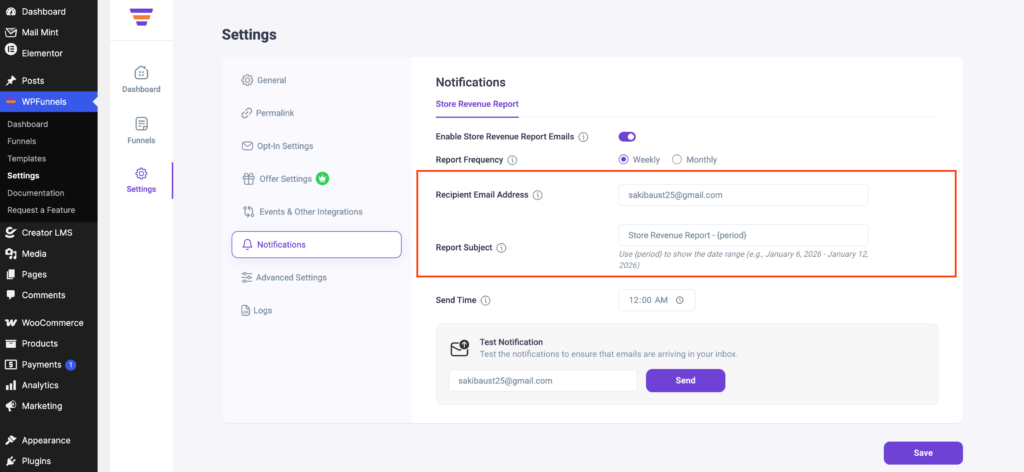
Task: Open Dashboard via house icon in WPFunnels sidebar
Action: click(141, 72)
